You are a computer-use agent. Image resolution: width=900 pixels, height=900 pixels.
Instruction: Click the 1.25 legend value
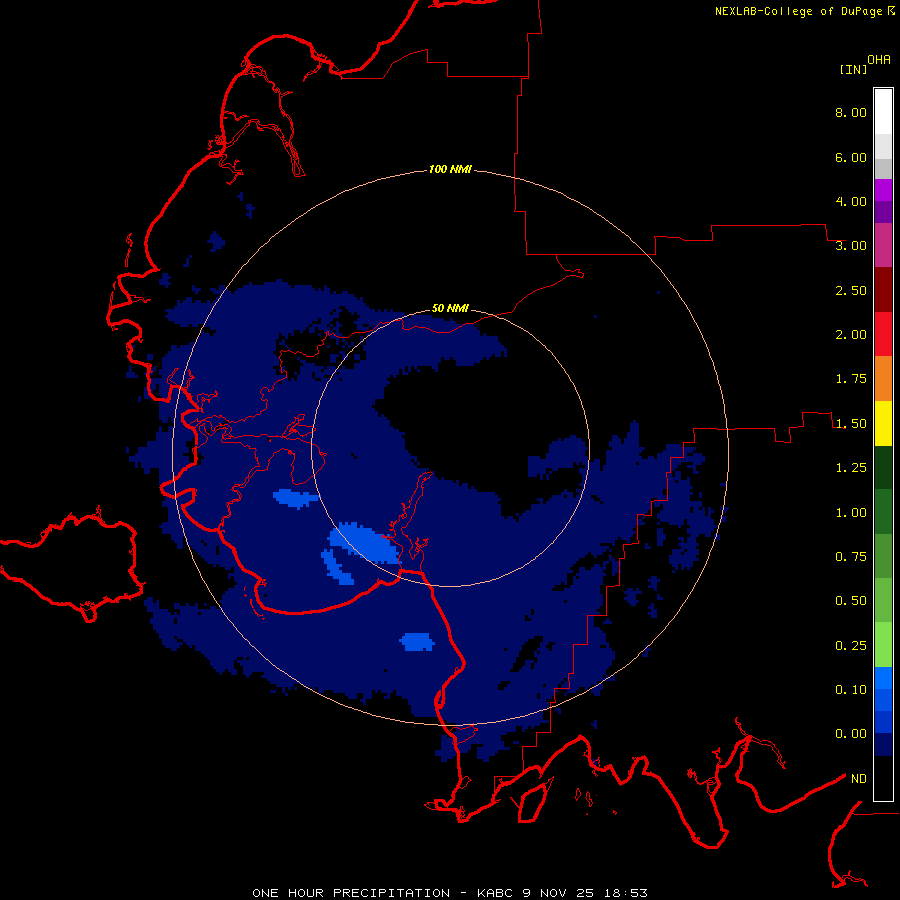851,468
